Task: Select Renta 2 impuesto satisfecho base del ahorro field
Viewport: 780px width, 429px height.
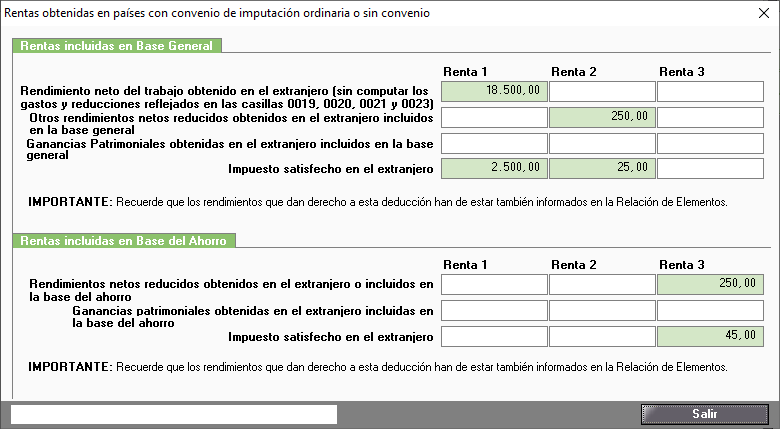Action: (602, 336)
